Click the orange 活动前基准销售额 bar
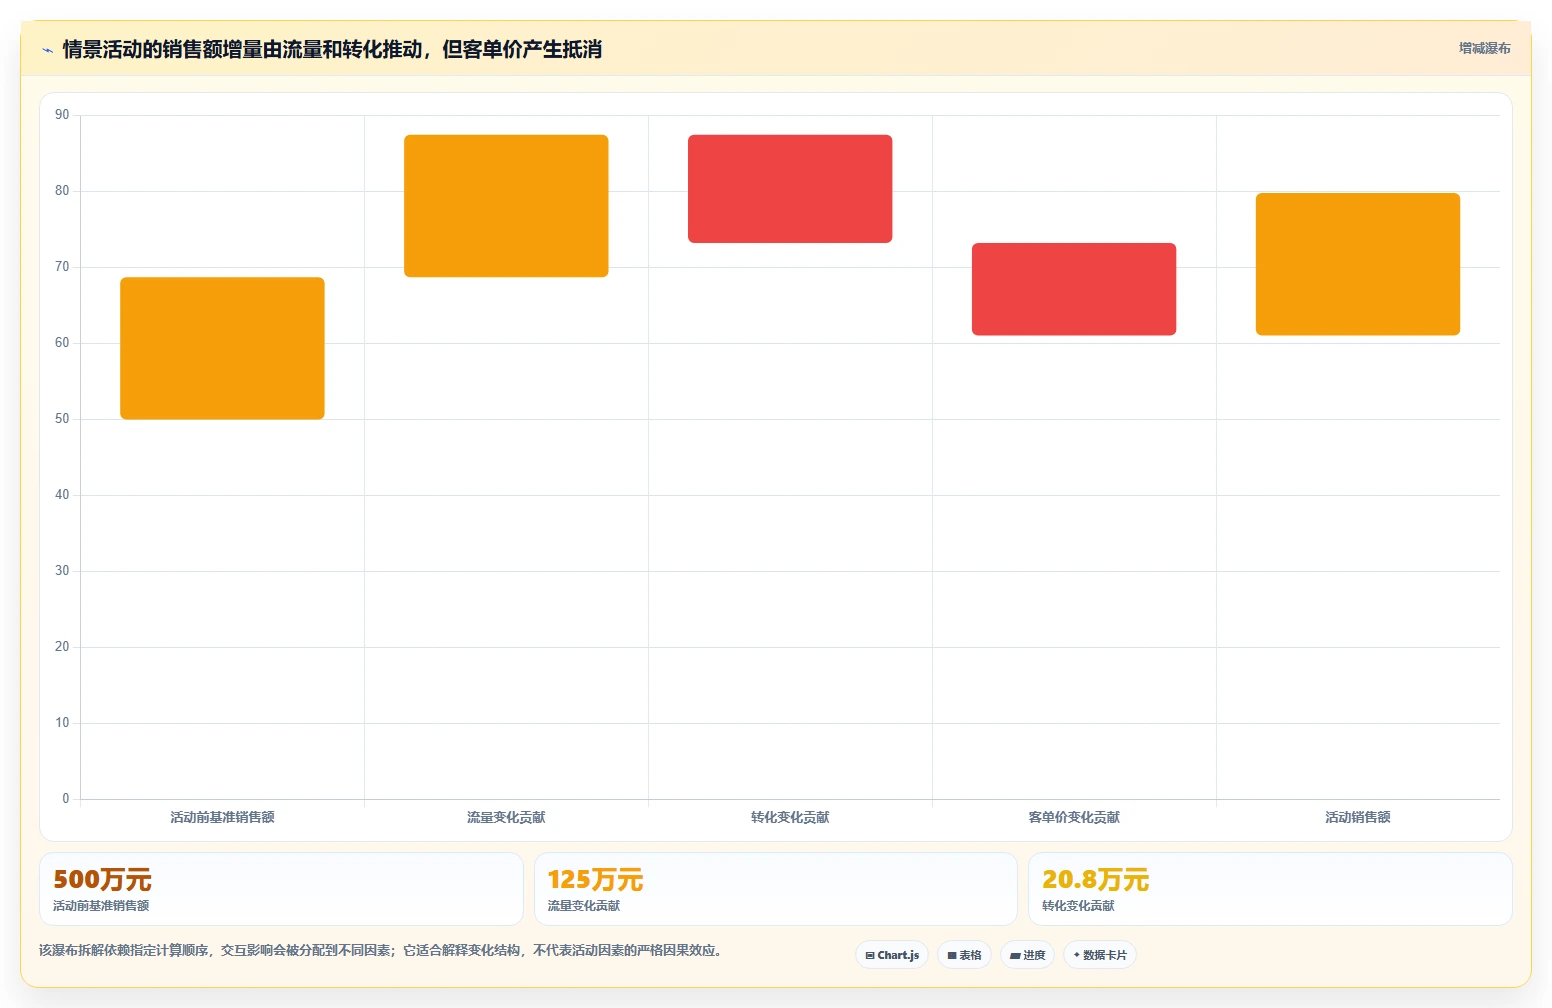The width and height of the screenshot is (1552, 1008). (222, 348)
